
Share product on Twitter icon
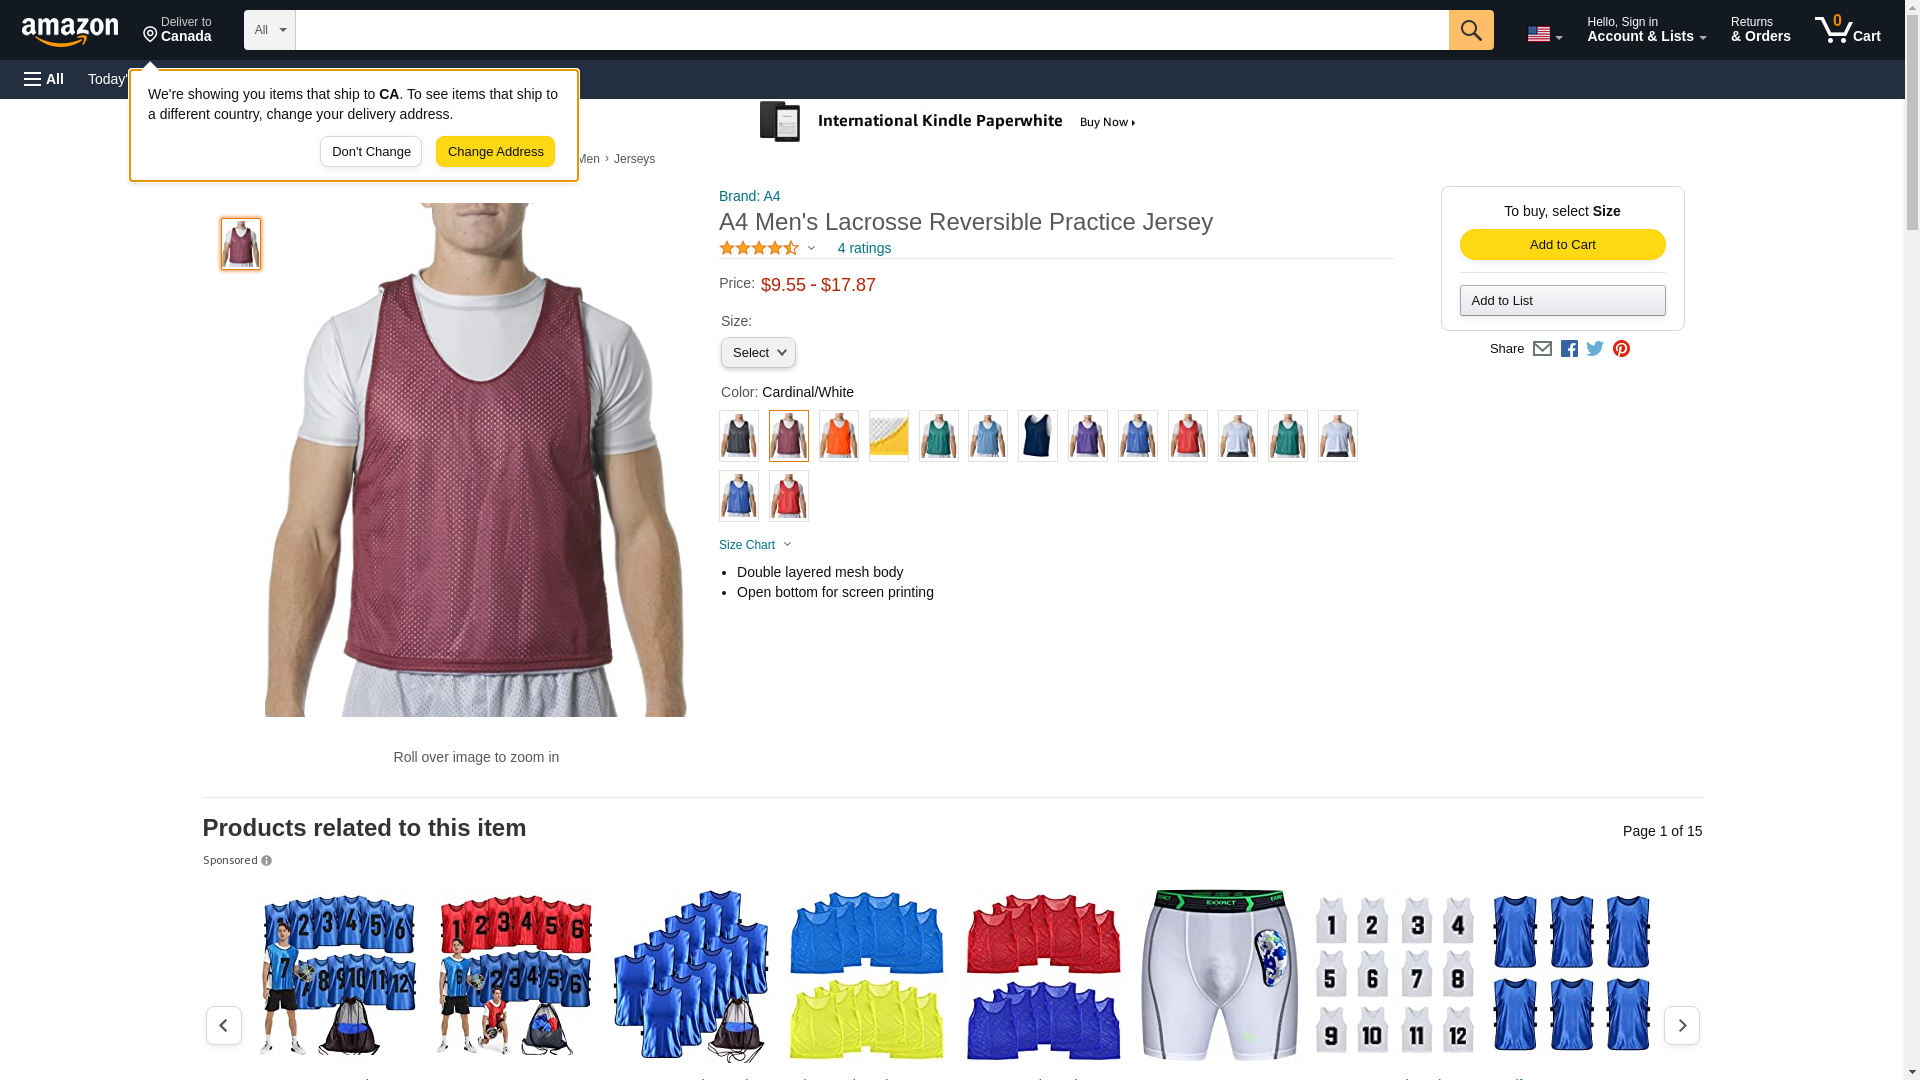[1595, 349]
